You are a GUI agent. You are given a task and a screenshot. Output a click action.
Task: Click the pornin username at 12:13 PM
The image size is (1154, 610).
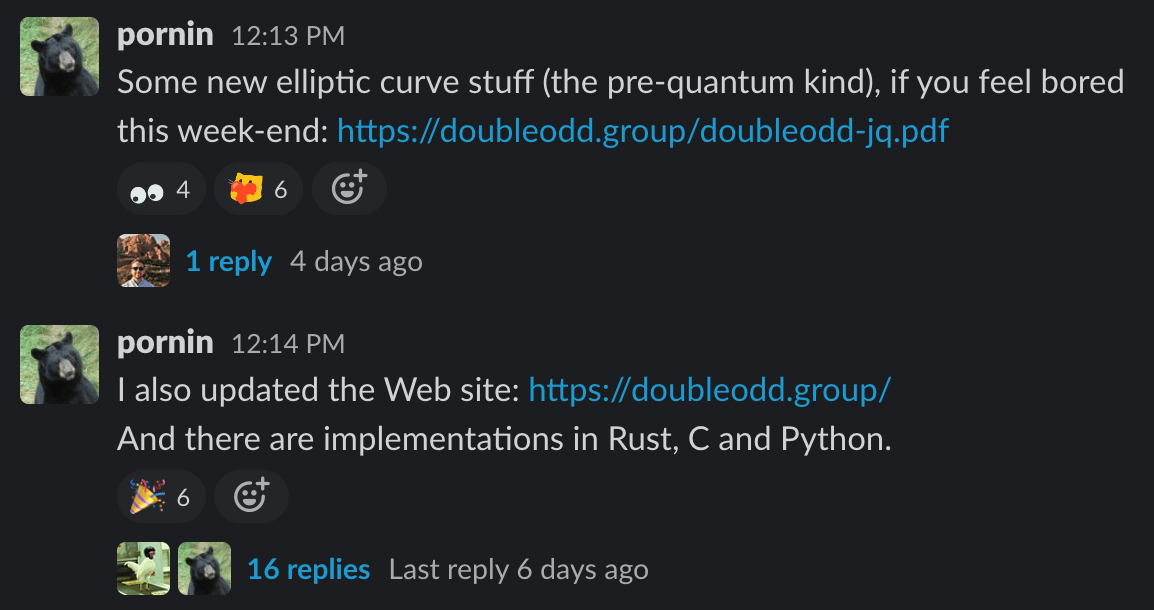pyautogui.click(x=166, y=35)
